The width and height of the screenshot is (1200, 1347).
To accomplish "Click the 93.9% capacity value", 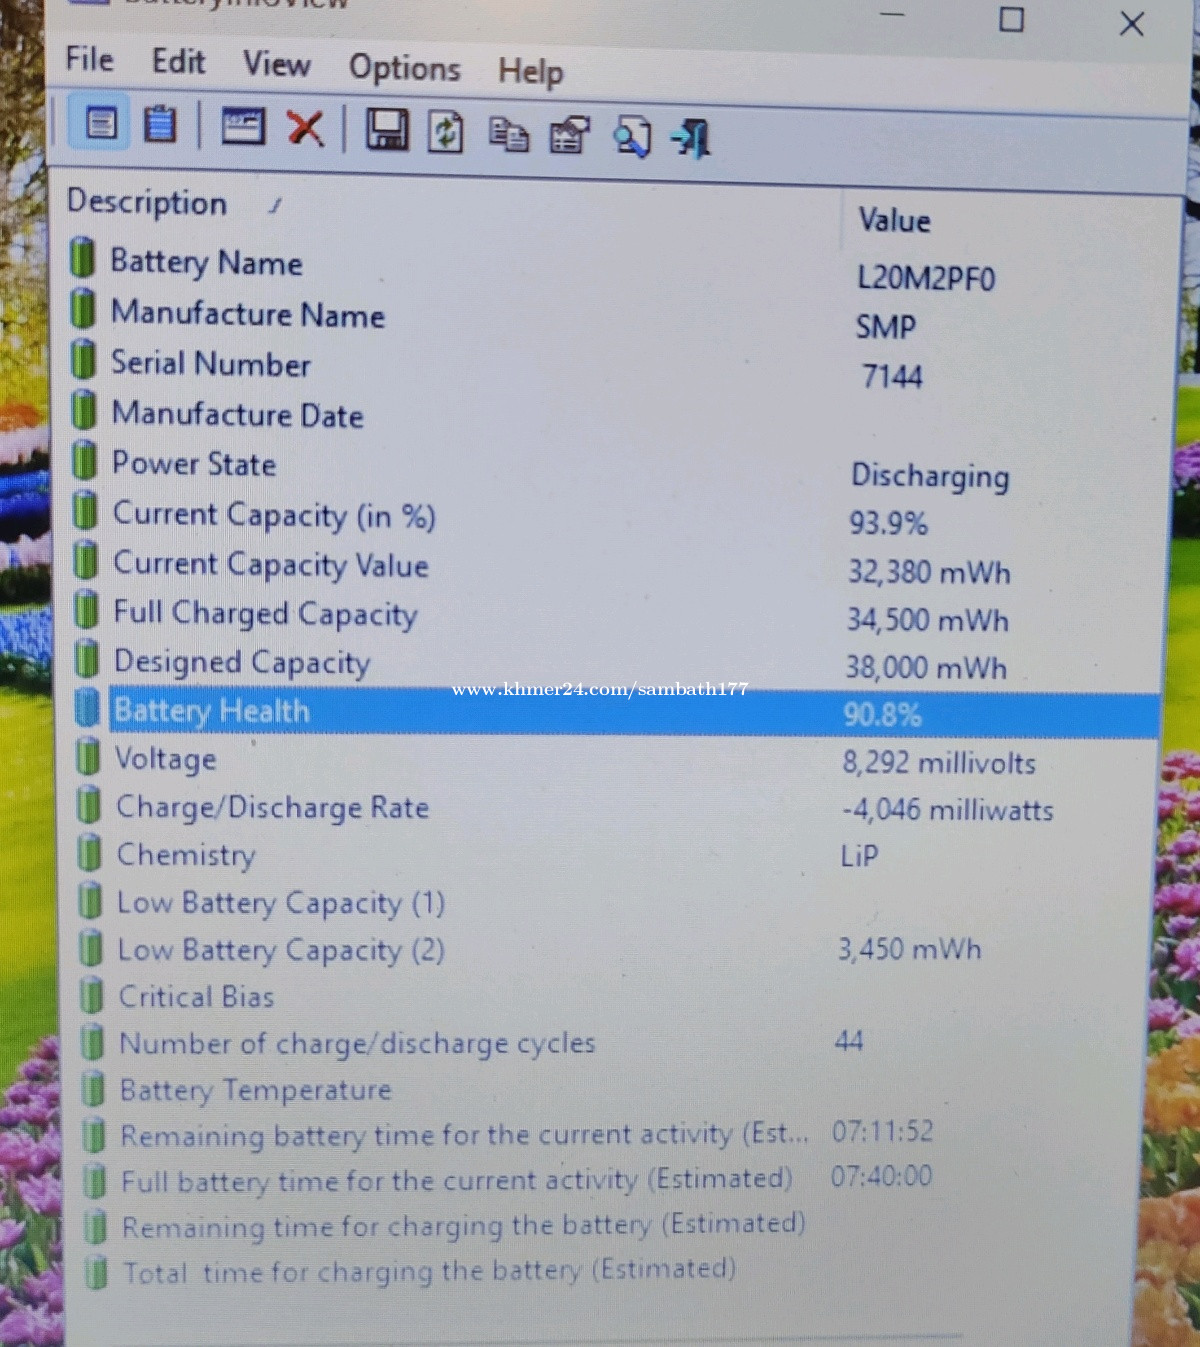I will pyautogui.click(x=888, y=523).
